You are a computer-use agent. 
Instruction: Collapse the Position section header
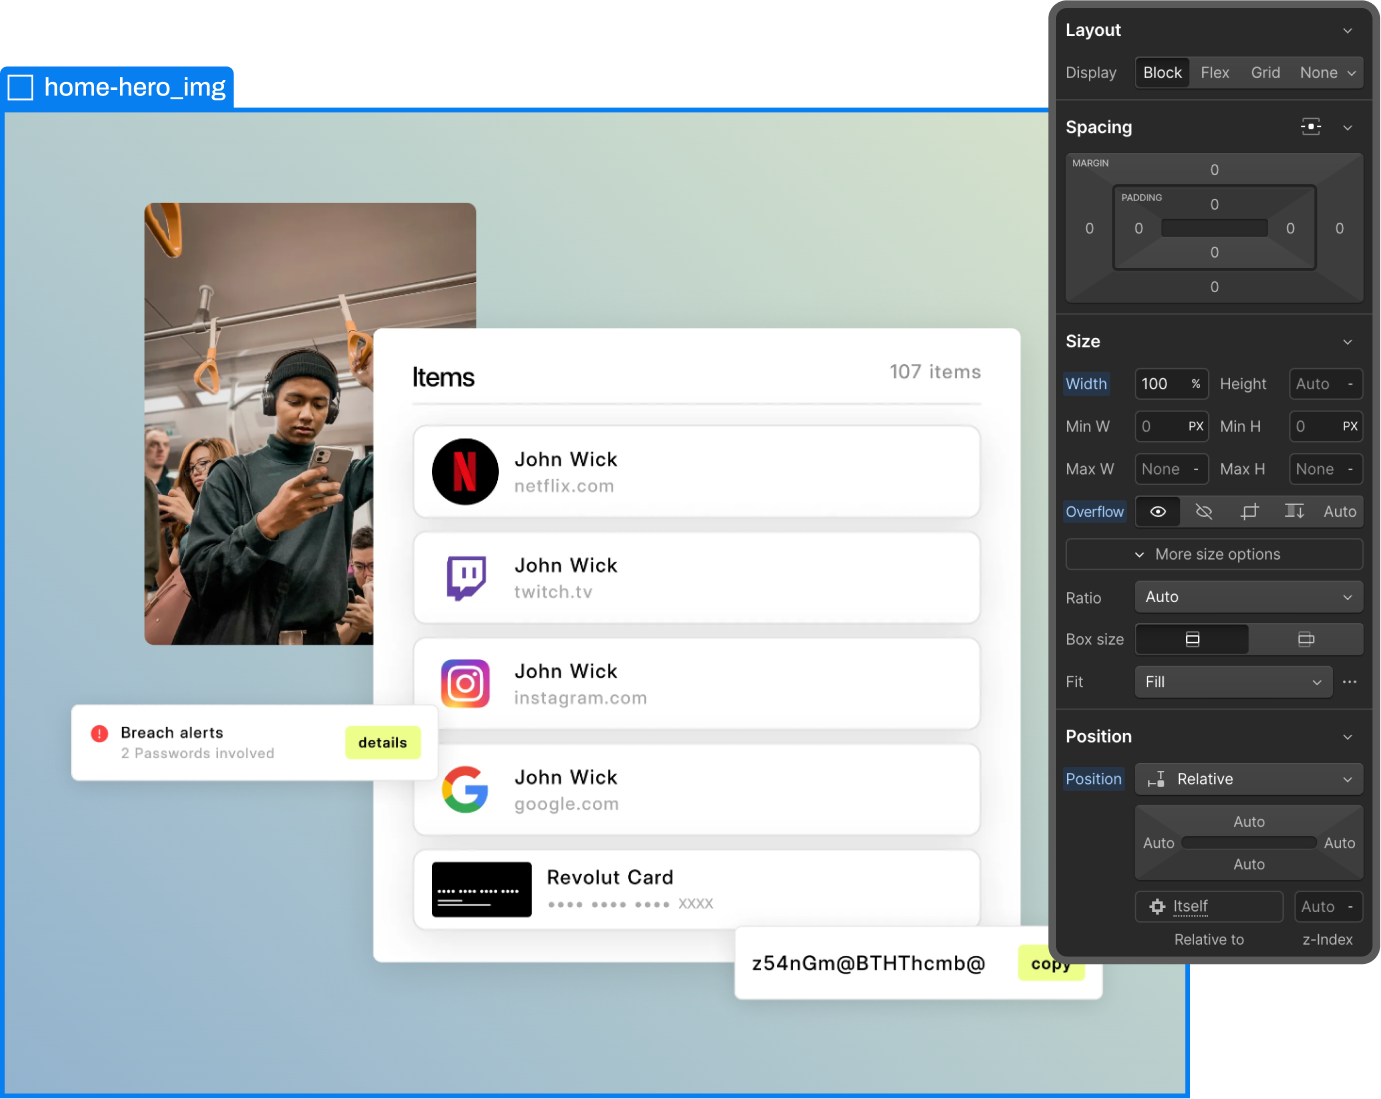click(x=1348, y=736)
